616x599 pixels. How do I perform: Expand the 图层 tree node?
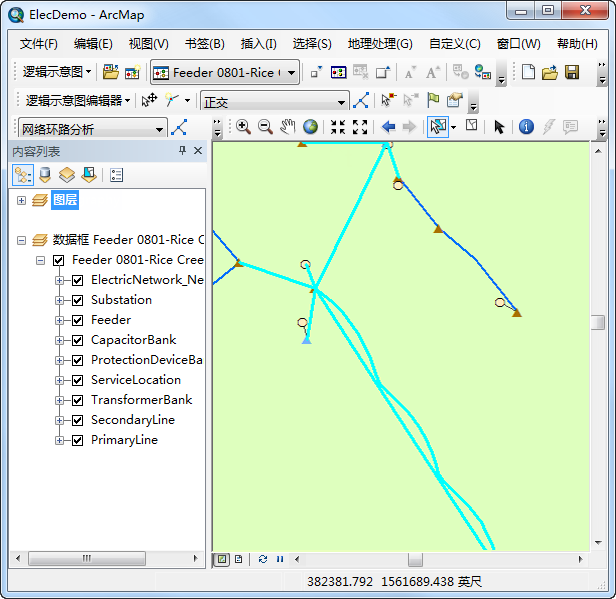point(21,200)
